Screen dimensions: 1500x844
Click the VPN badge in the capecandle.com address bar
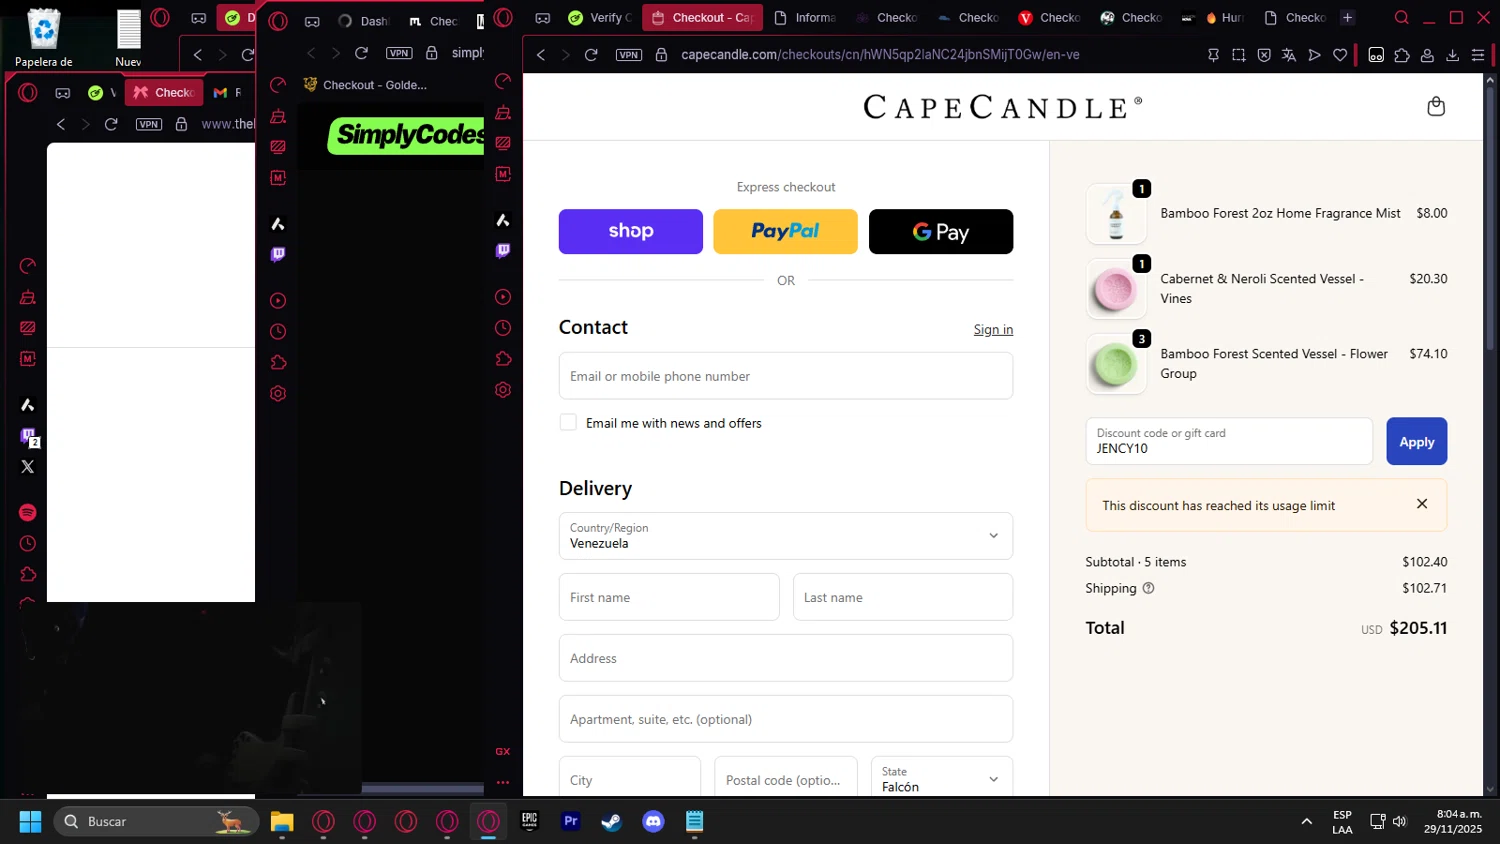pos(629,55)
